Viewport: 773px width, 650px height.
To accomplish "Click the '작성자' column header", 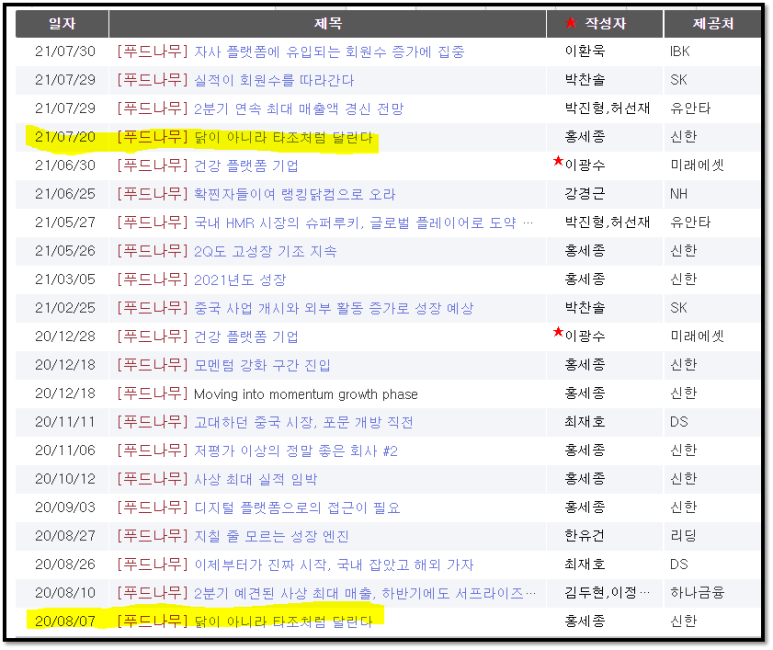I will point(605,23).
